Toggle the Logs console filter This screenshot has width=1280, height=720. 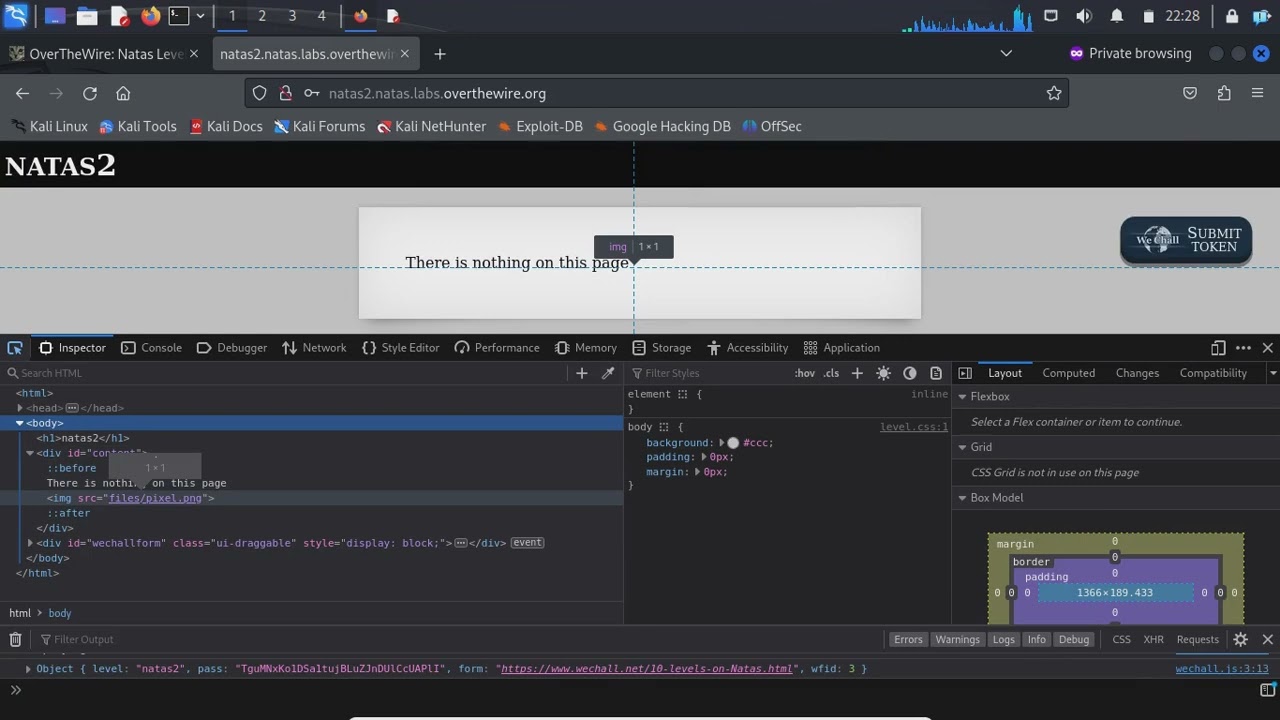[1003, 640]
